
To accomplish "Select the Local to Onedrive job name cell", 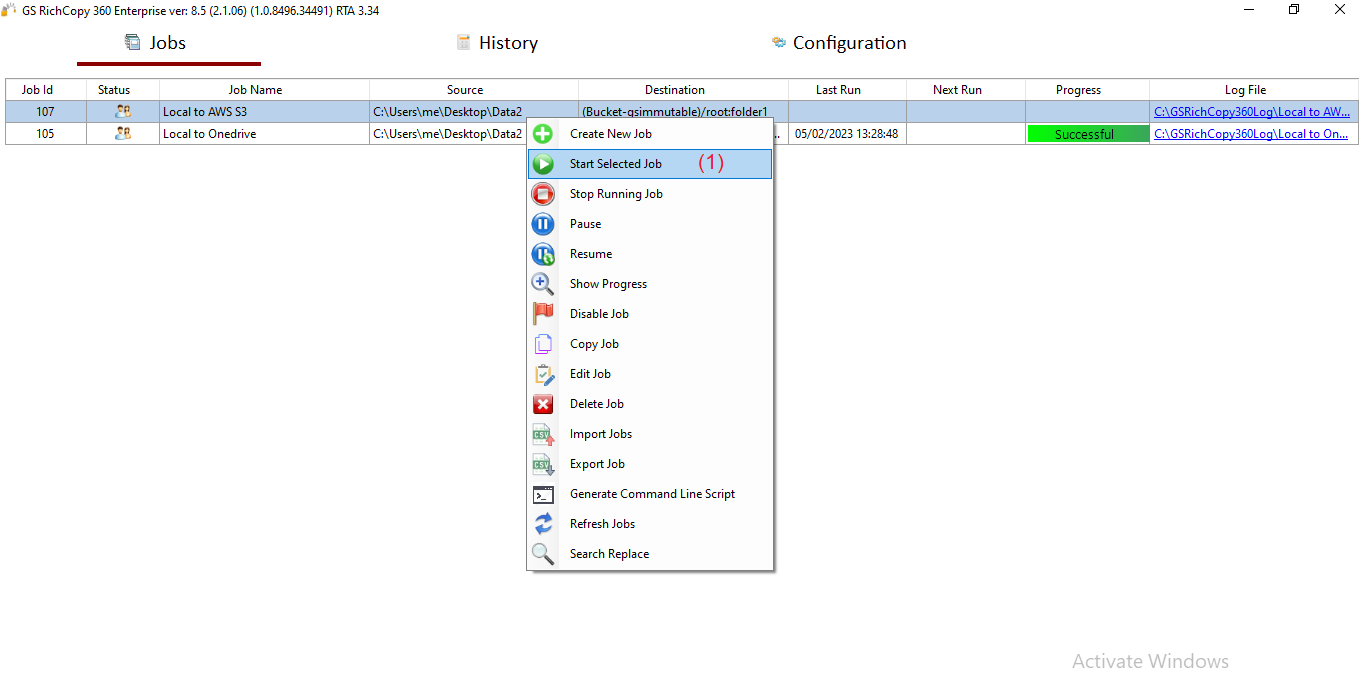I will tap(265, 134).
